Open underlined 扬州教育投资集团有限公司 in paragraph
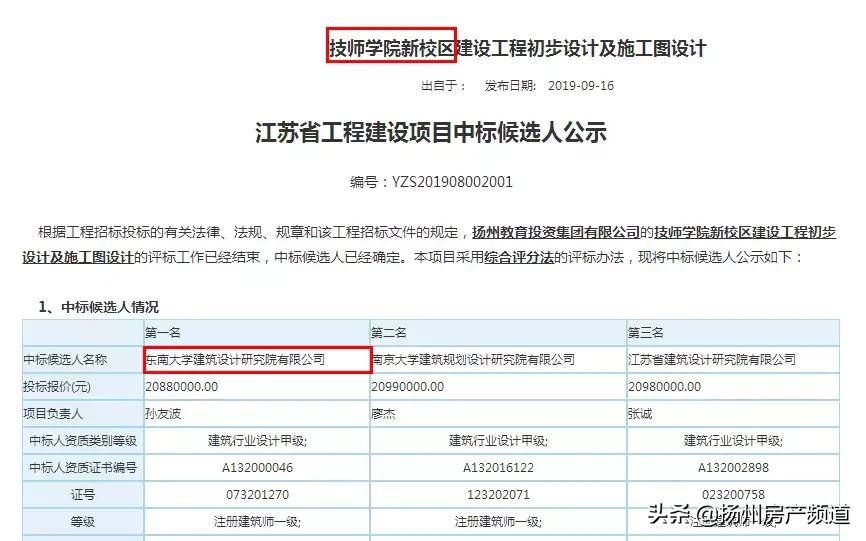Screen dimensions: 866x541 [x=556, y=232]
